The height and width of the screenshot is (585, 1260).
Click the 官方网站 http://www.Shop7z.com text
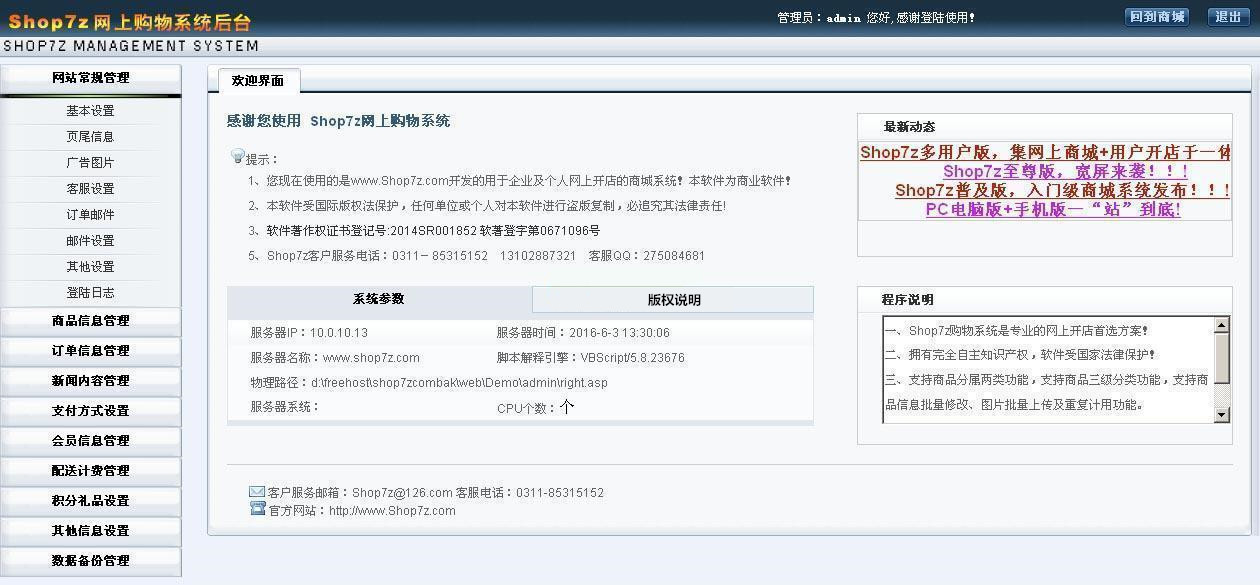tap(362, 511)
